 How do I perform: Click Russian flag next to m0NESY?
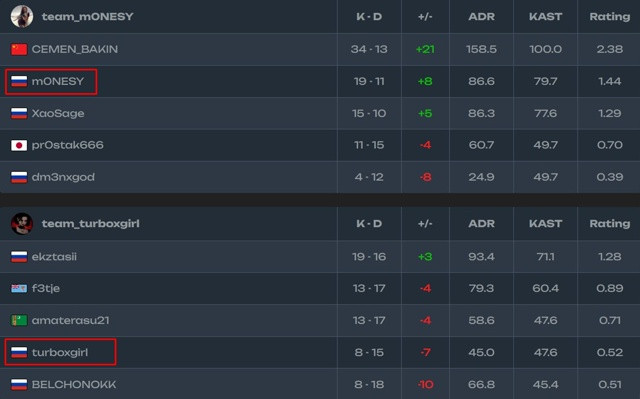pyautogui.click(x=19, y=81)
